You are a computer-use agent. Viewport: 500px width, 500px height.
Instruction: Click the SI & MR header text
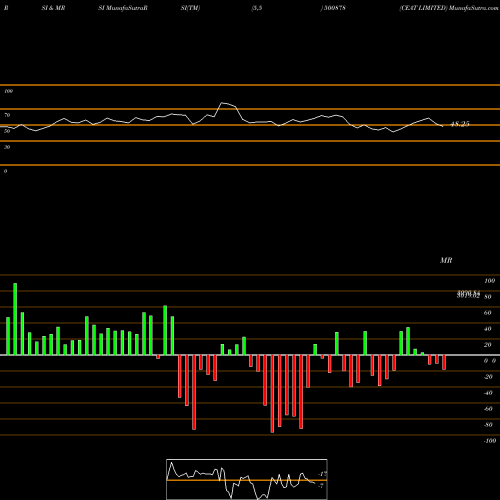[x=53, y=8]
